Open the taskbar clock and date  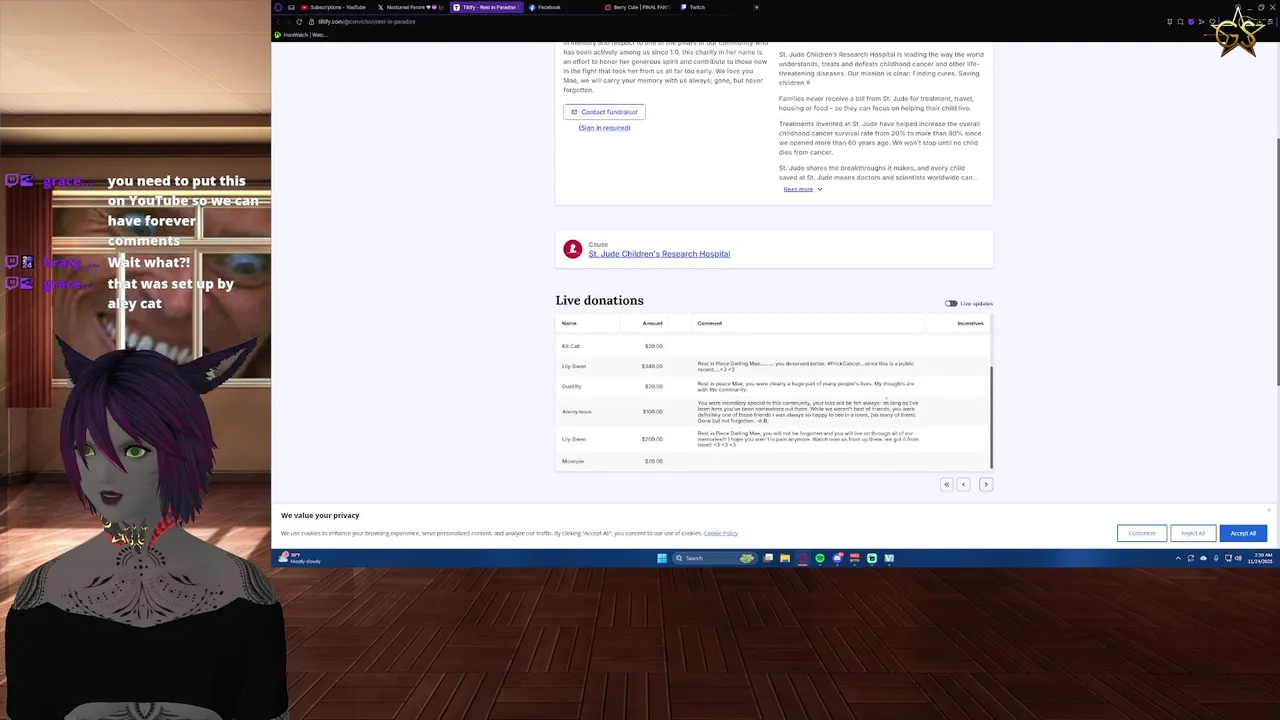coord(1258,558)
